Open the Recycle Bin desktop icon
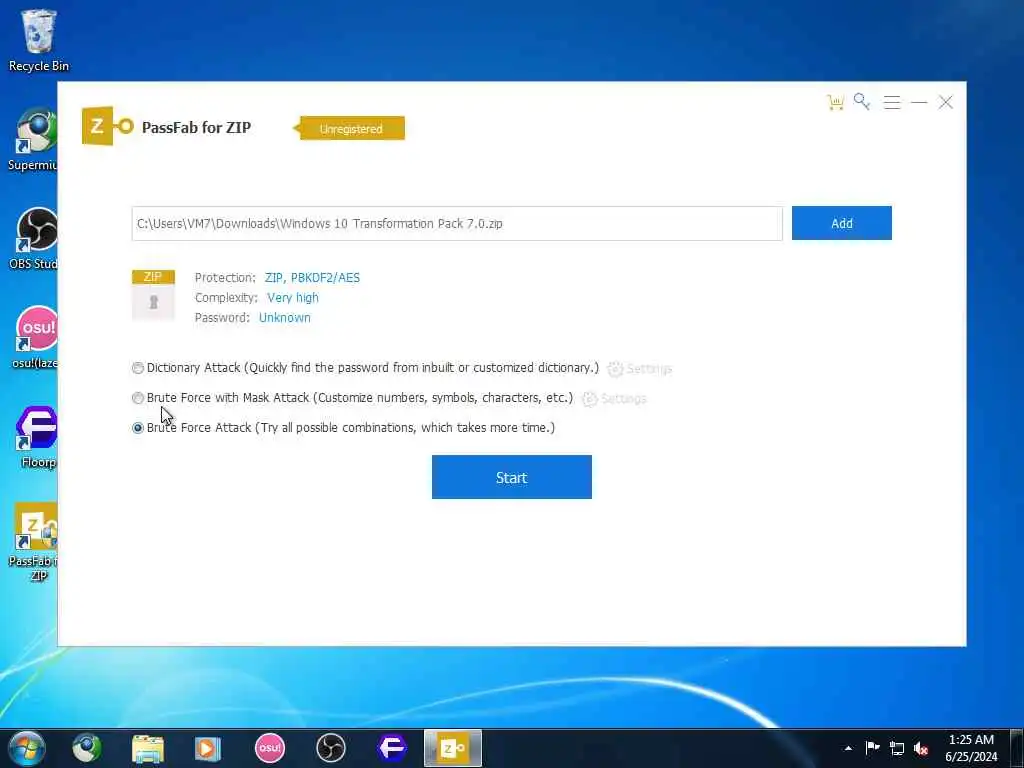This screenshot has width=1024, height=768. [38, 40]
